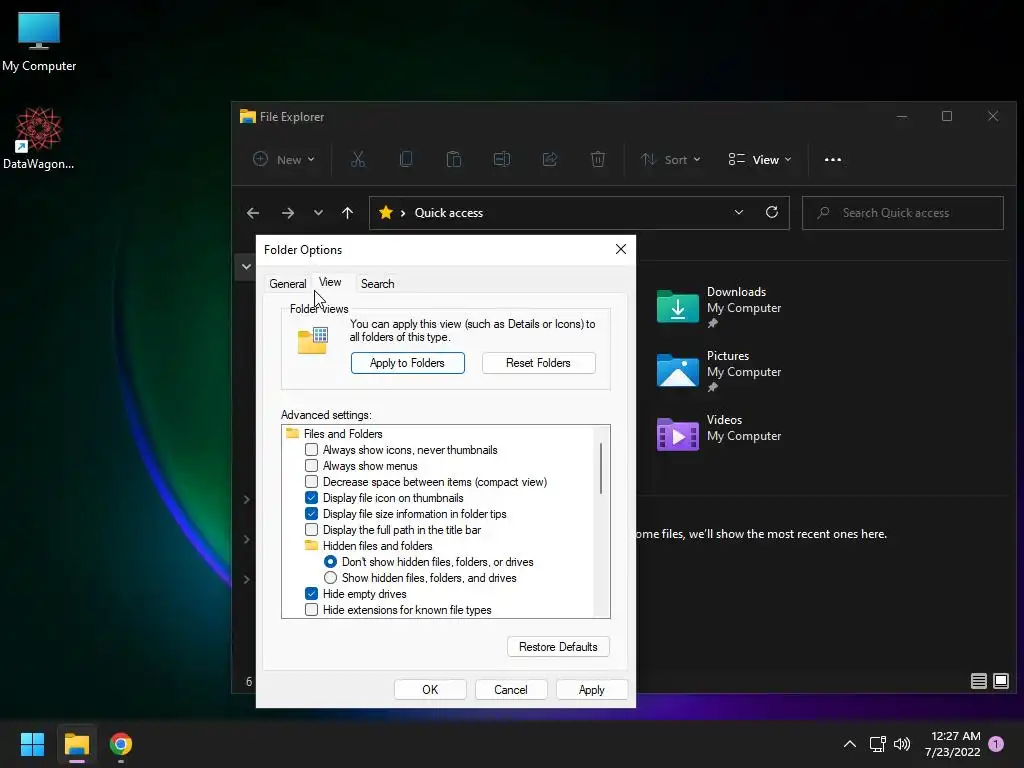Screen dimensions: 1024x768
Task: Select Show hidden files, folders, and drives
Action: 330,578
